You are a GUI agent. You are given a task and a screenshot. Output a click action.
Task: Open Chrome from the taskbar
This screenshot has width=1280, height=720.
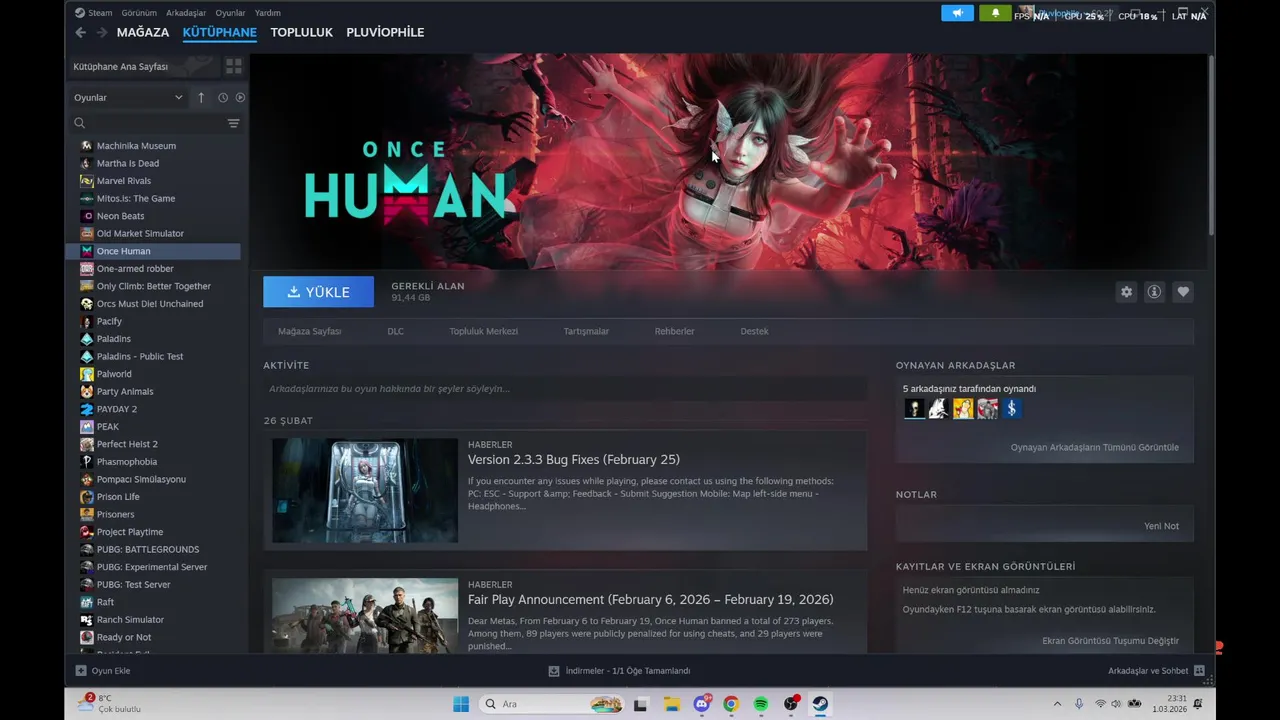(x=731, y=704)
